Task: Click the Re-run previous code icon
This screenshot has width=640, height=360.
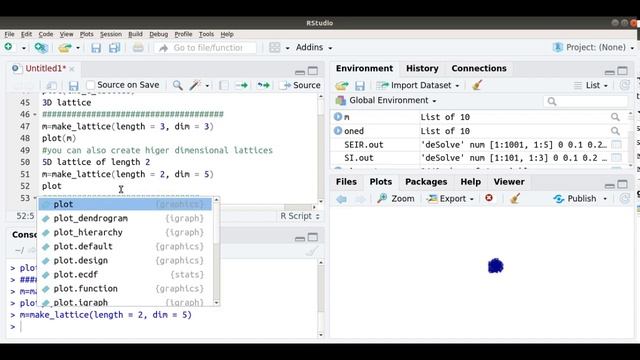Action: click(x=264, y=85)
